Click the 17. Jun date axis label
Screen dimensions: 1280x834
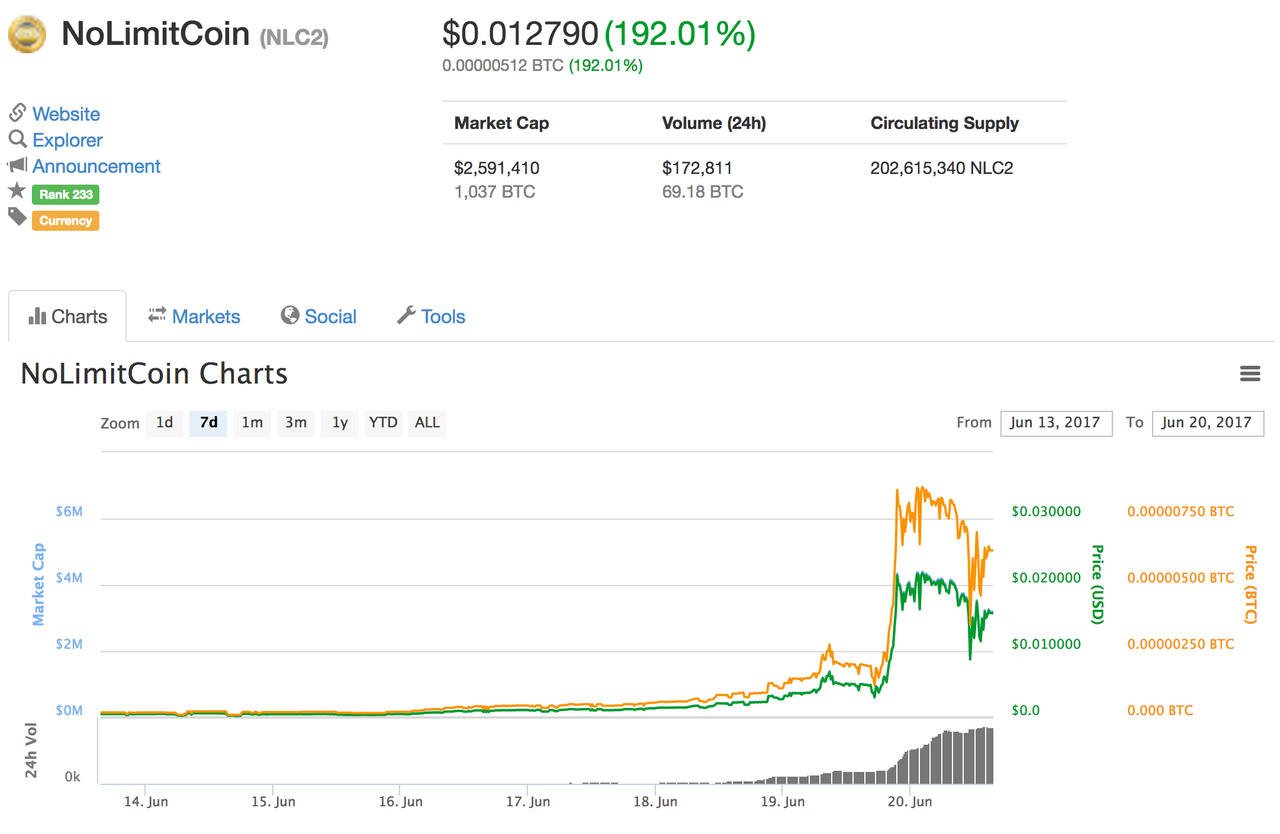[x=529, y=802]
